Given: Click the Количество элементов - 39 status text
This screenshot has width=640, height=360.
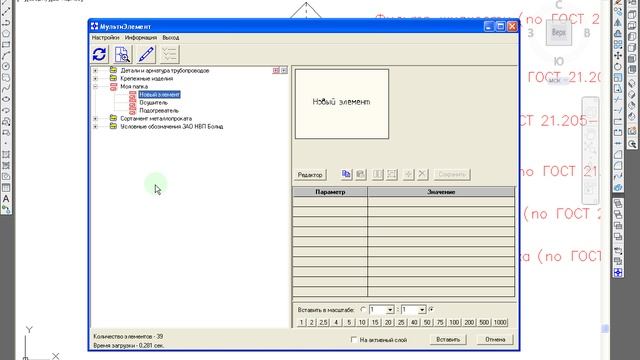Looking at the screenshot, I should tap(128, 336).
